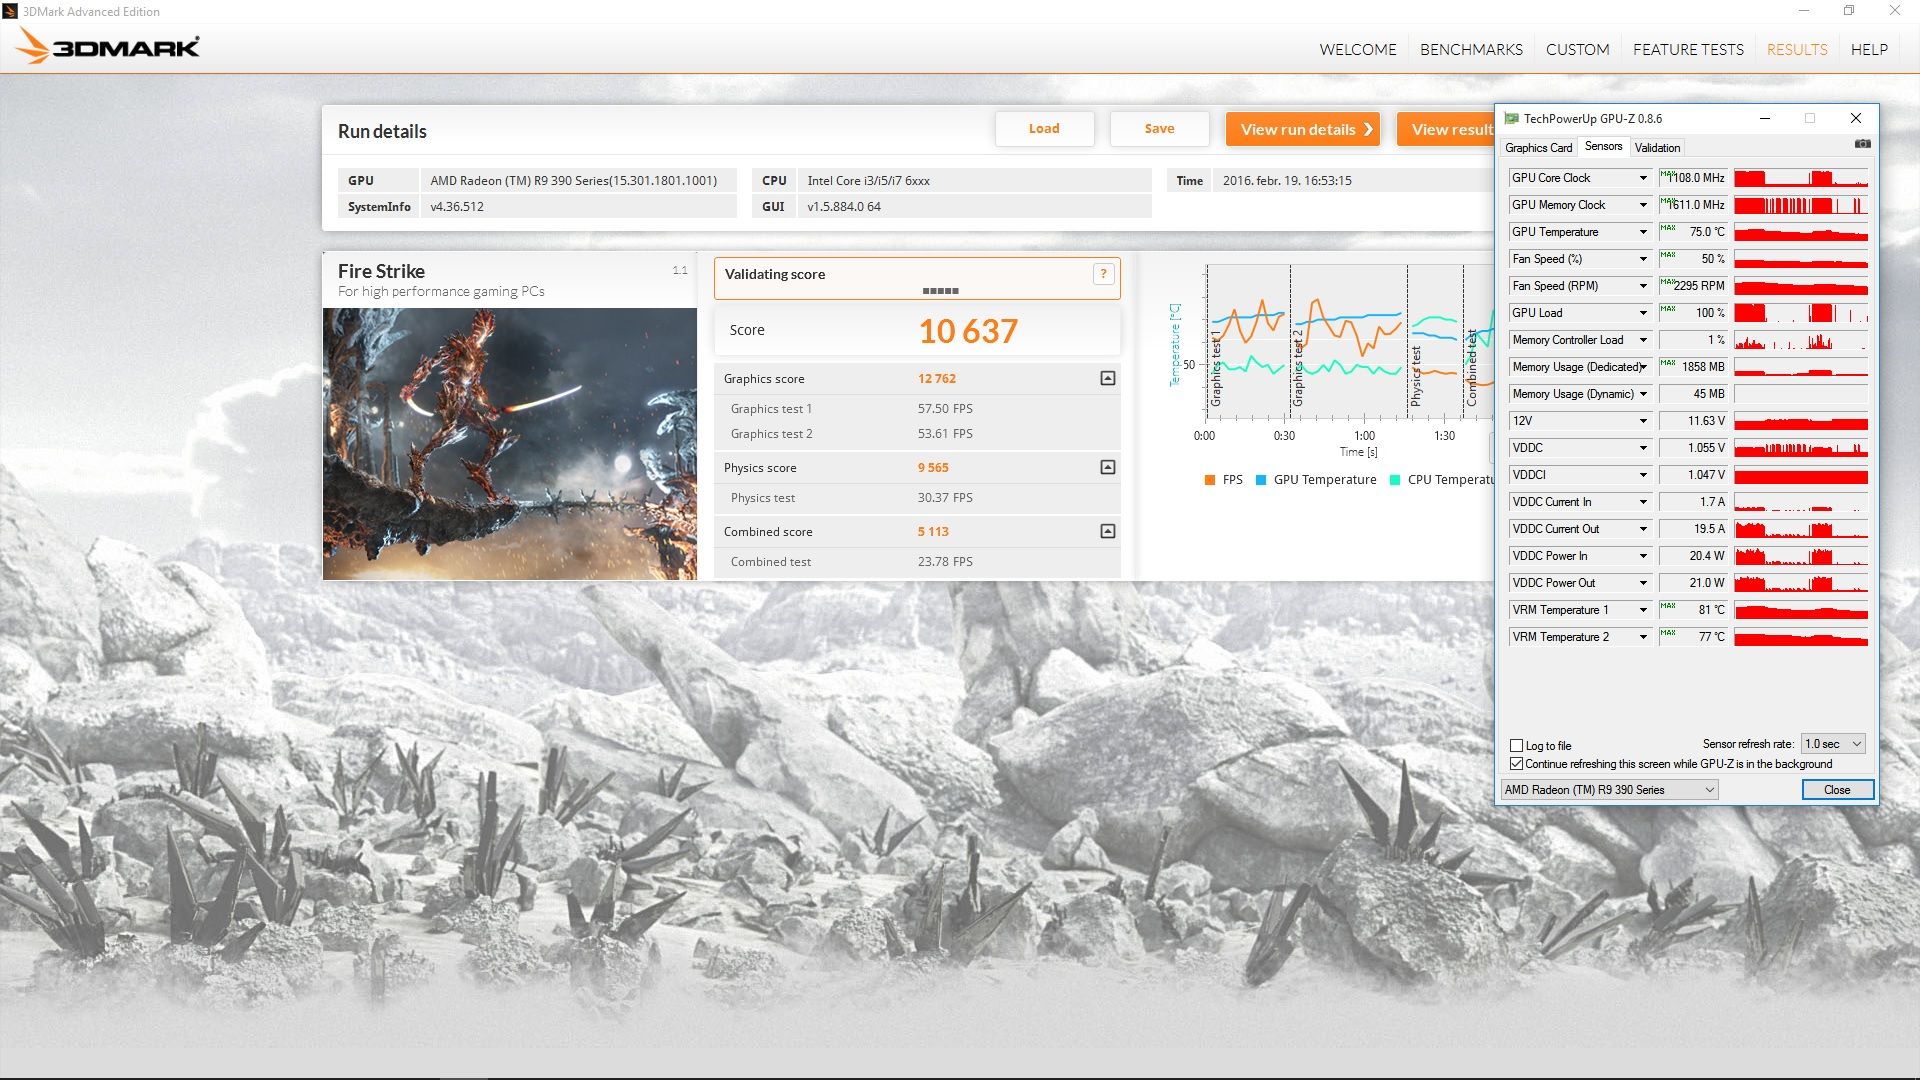
Task: Open FEATURE TESTS menu
Action: (x=1688, y=49)
